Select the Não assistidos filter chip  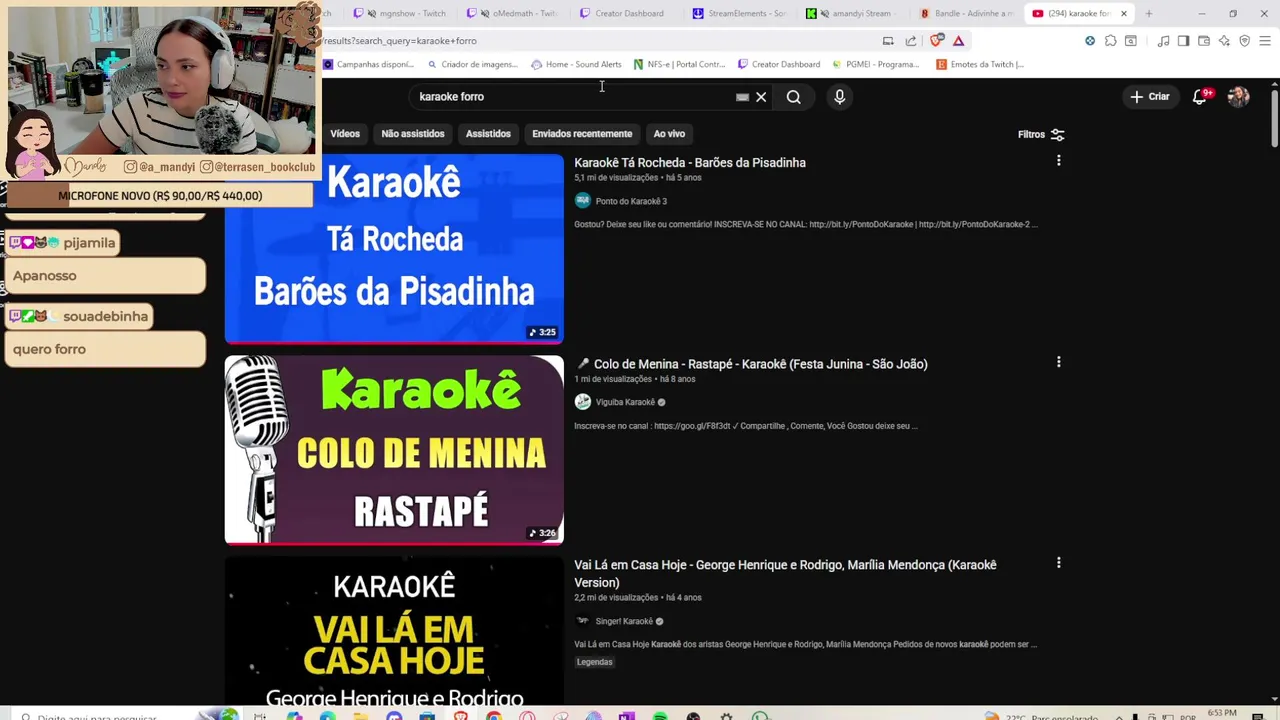click(x=413, y=134)
